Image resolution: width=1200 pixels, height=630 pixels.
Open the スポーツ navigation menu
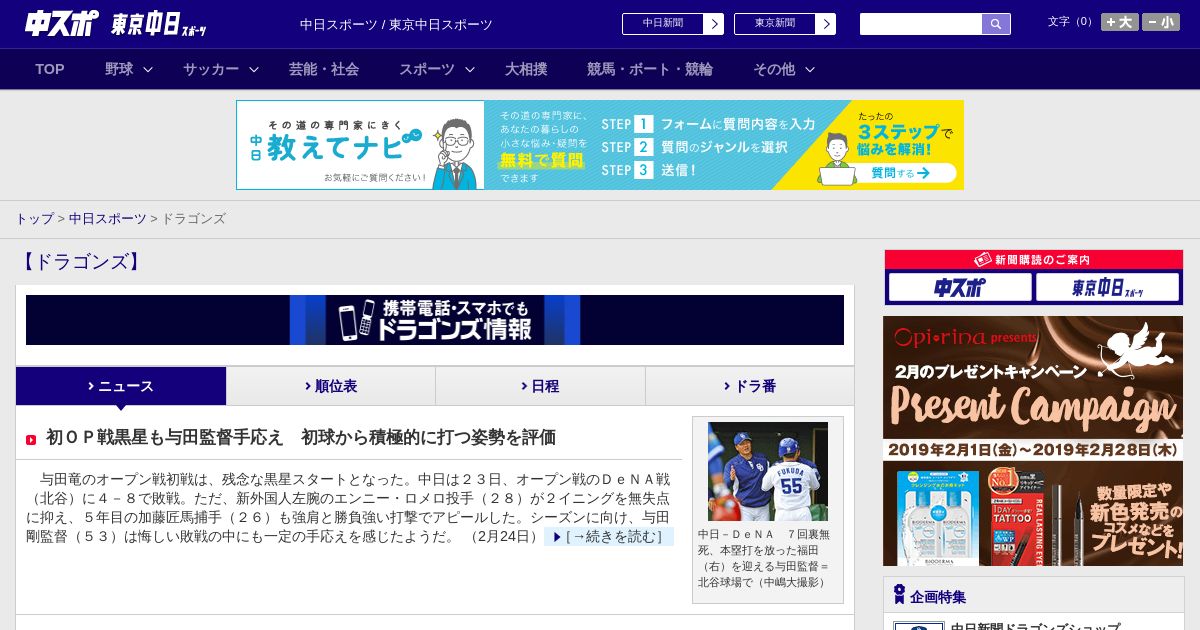(426, 69)
